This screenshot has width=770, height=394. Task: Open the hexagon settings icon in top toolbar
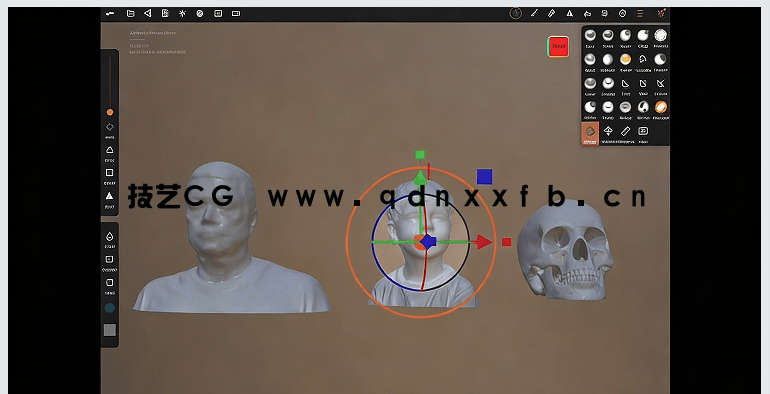pos(622,13)
